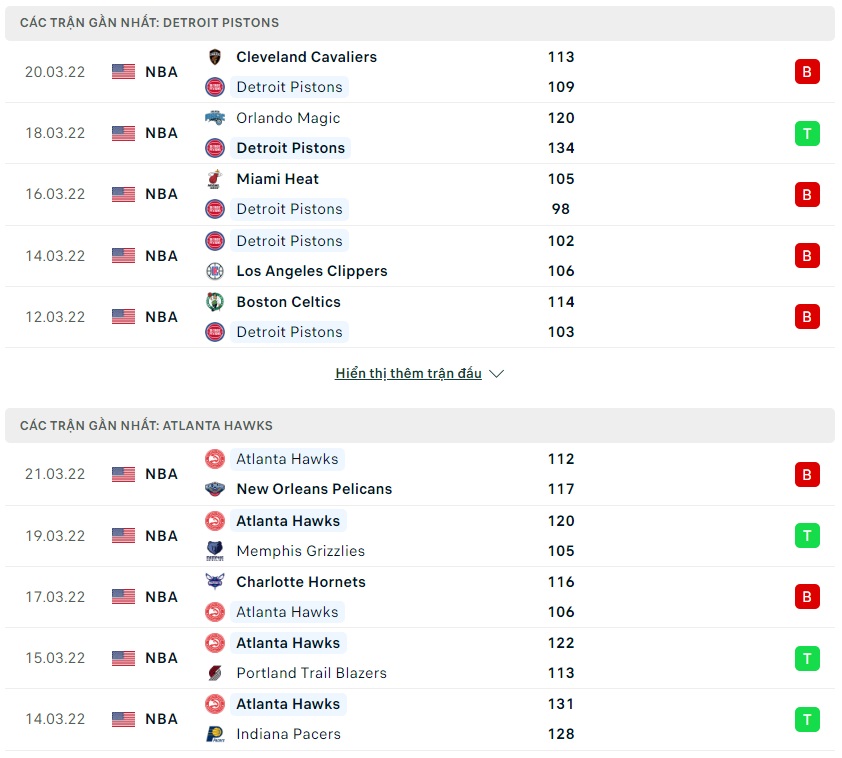Viewport: 842px width, 758px height.
Task: Expand more matches with the chevron arrow
Action: click(497, 374)
